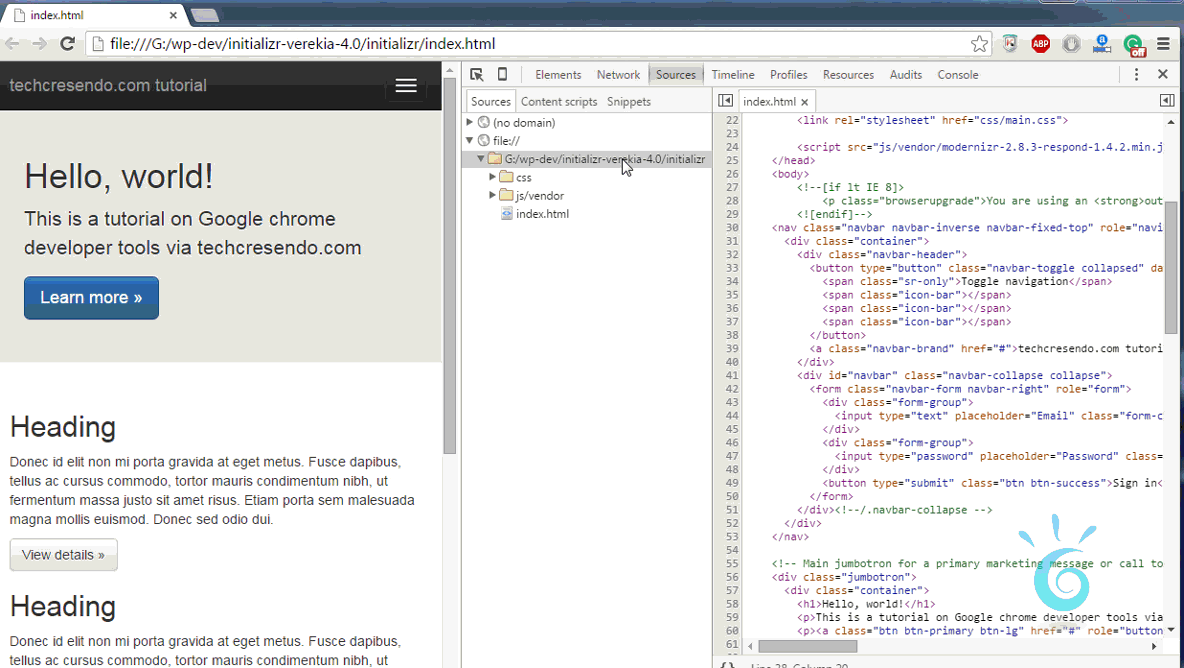This screenshot has height=668, width=1184.
Task: Expand the js/vendor folder arrow
Action: (492, 195)
